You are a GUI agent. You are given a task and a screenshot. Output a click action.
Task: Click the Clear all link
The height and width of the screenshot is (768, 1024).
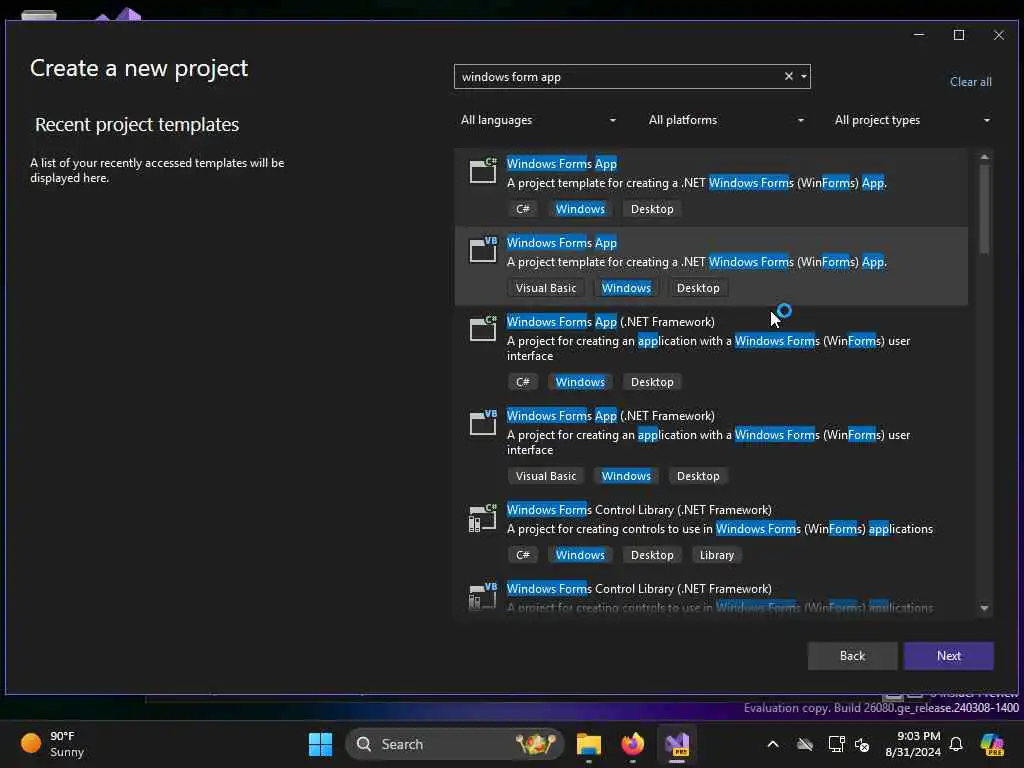[x=970, y=82]
